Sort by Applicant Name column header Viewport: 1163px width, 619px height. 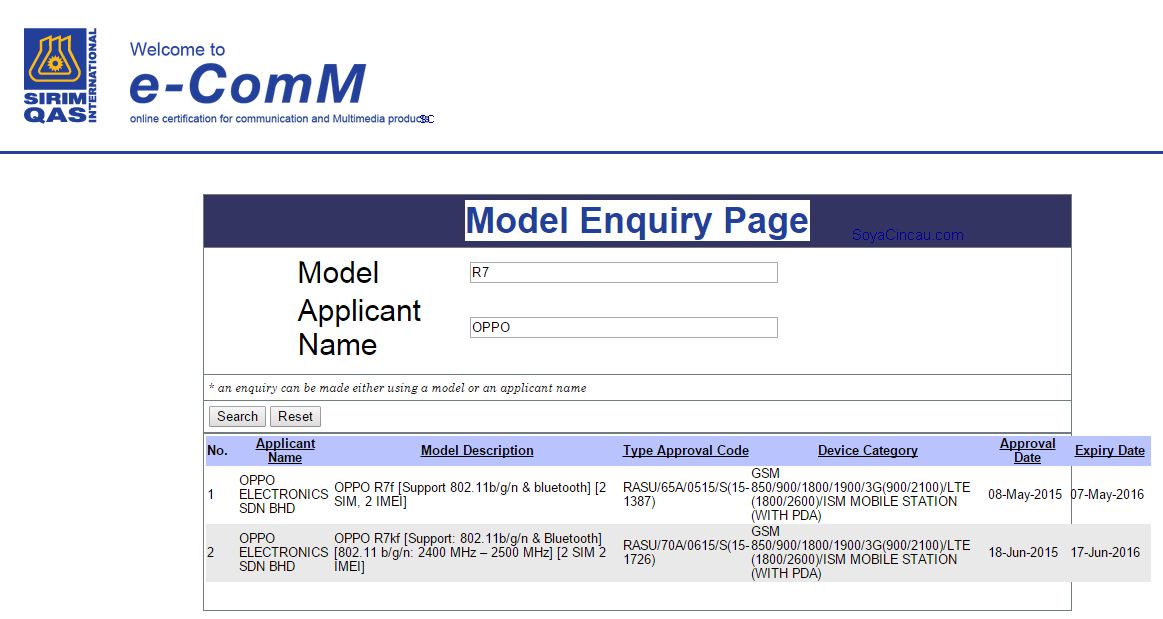(285, 450)
